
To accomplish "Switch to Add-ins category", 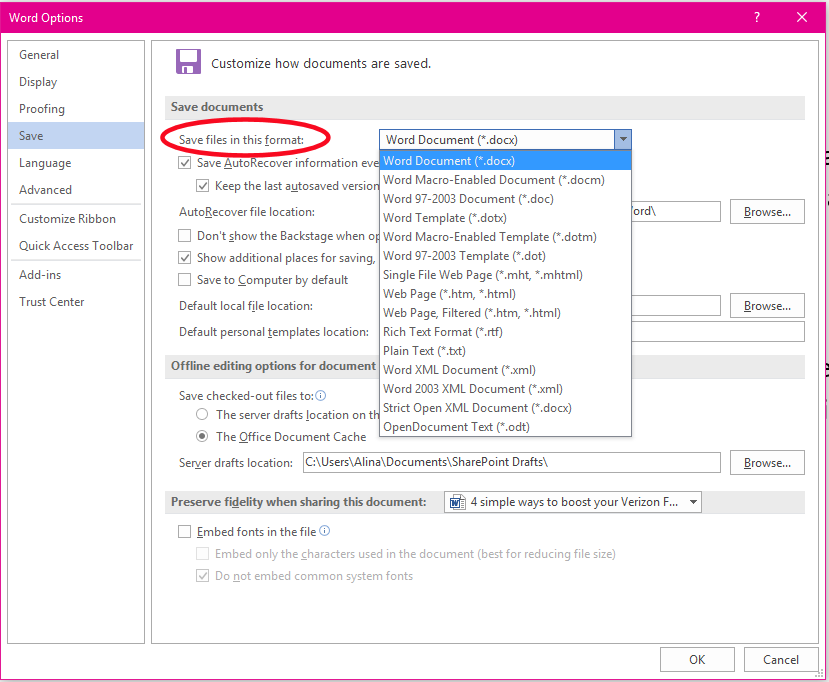I will click(x=76, y=274).
